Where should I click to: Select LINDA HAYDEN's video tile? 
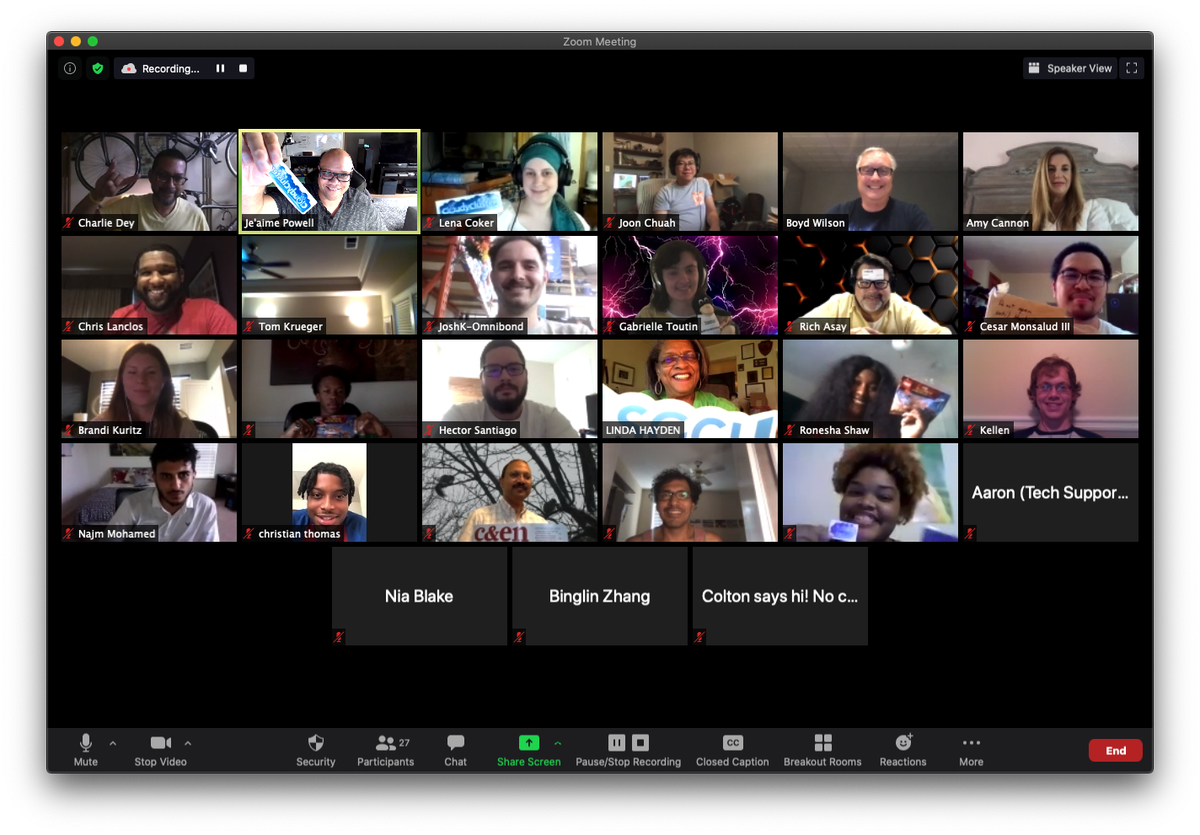point(690,389)
